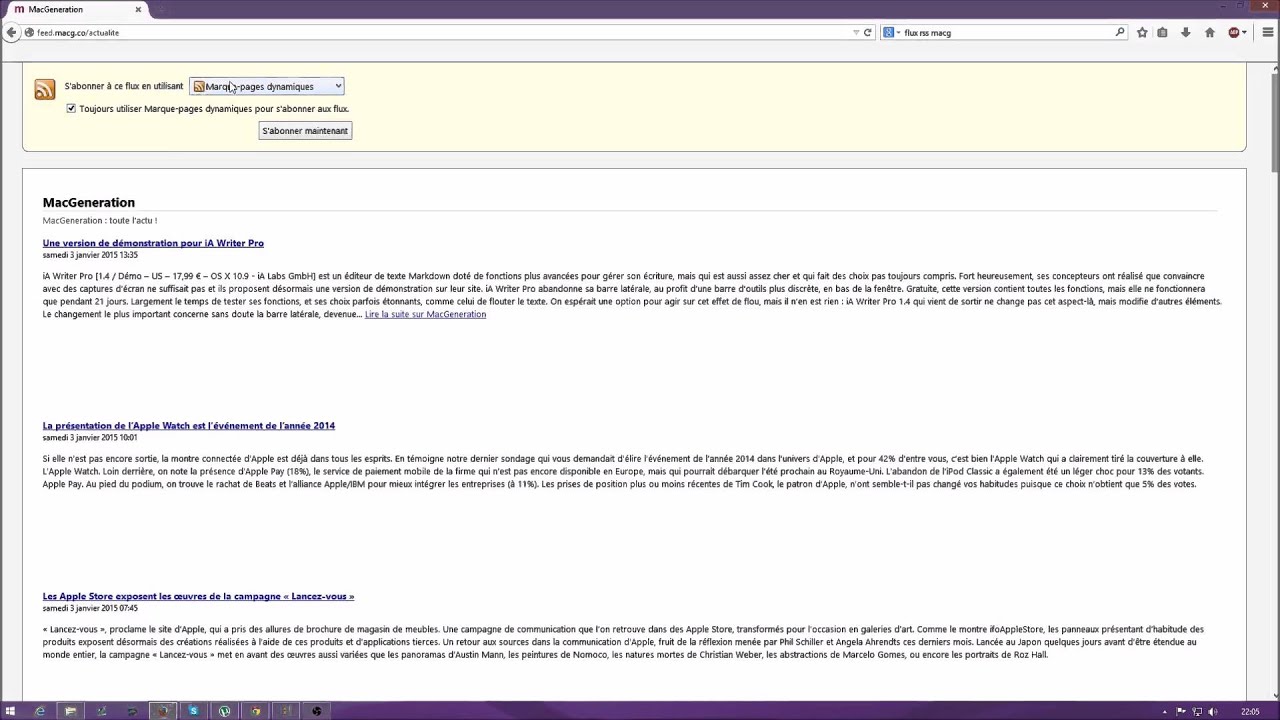Uncheck 'Toujours utiliser Marque-pages dynamiques'

click(x=71, y=108)
